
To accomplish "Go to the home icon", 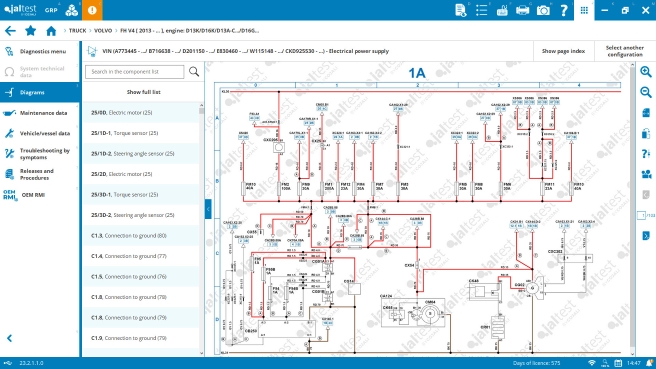I will tap(51, 31).
